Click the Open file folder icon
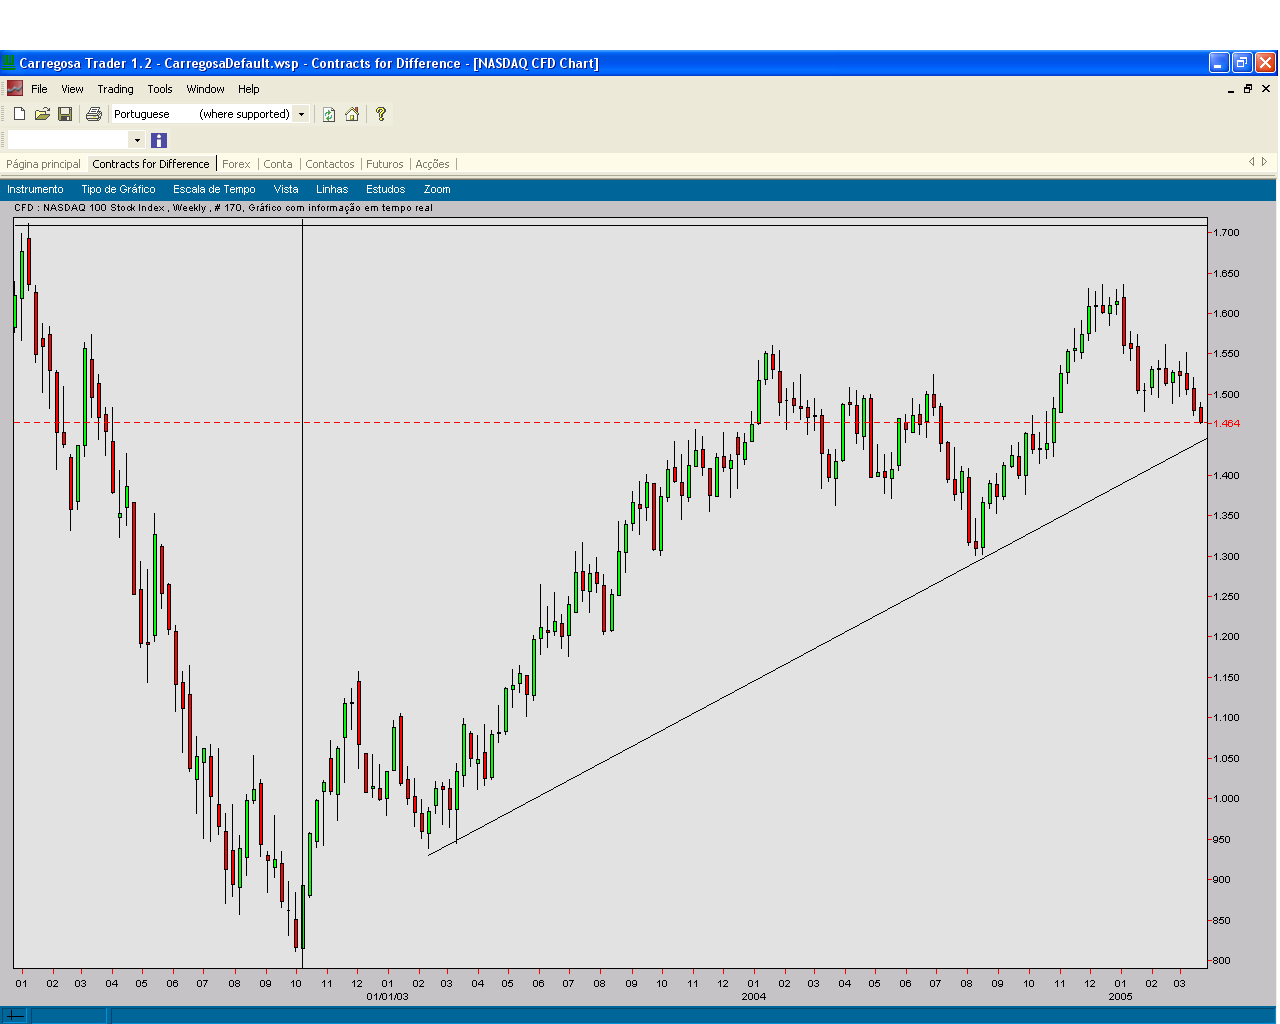This screenshot has height=1024, width=1280. pyautogui.click(x=42, y=113)
